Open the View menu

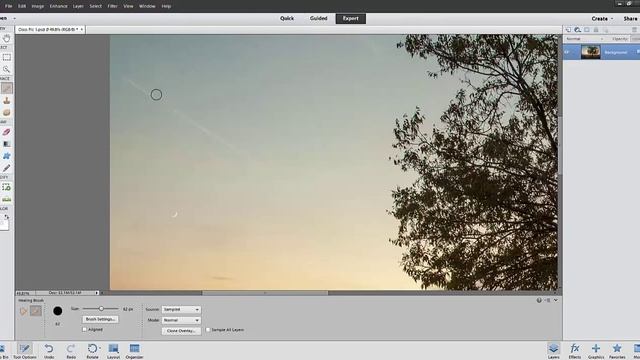click(x=128, y=6)
